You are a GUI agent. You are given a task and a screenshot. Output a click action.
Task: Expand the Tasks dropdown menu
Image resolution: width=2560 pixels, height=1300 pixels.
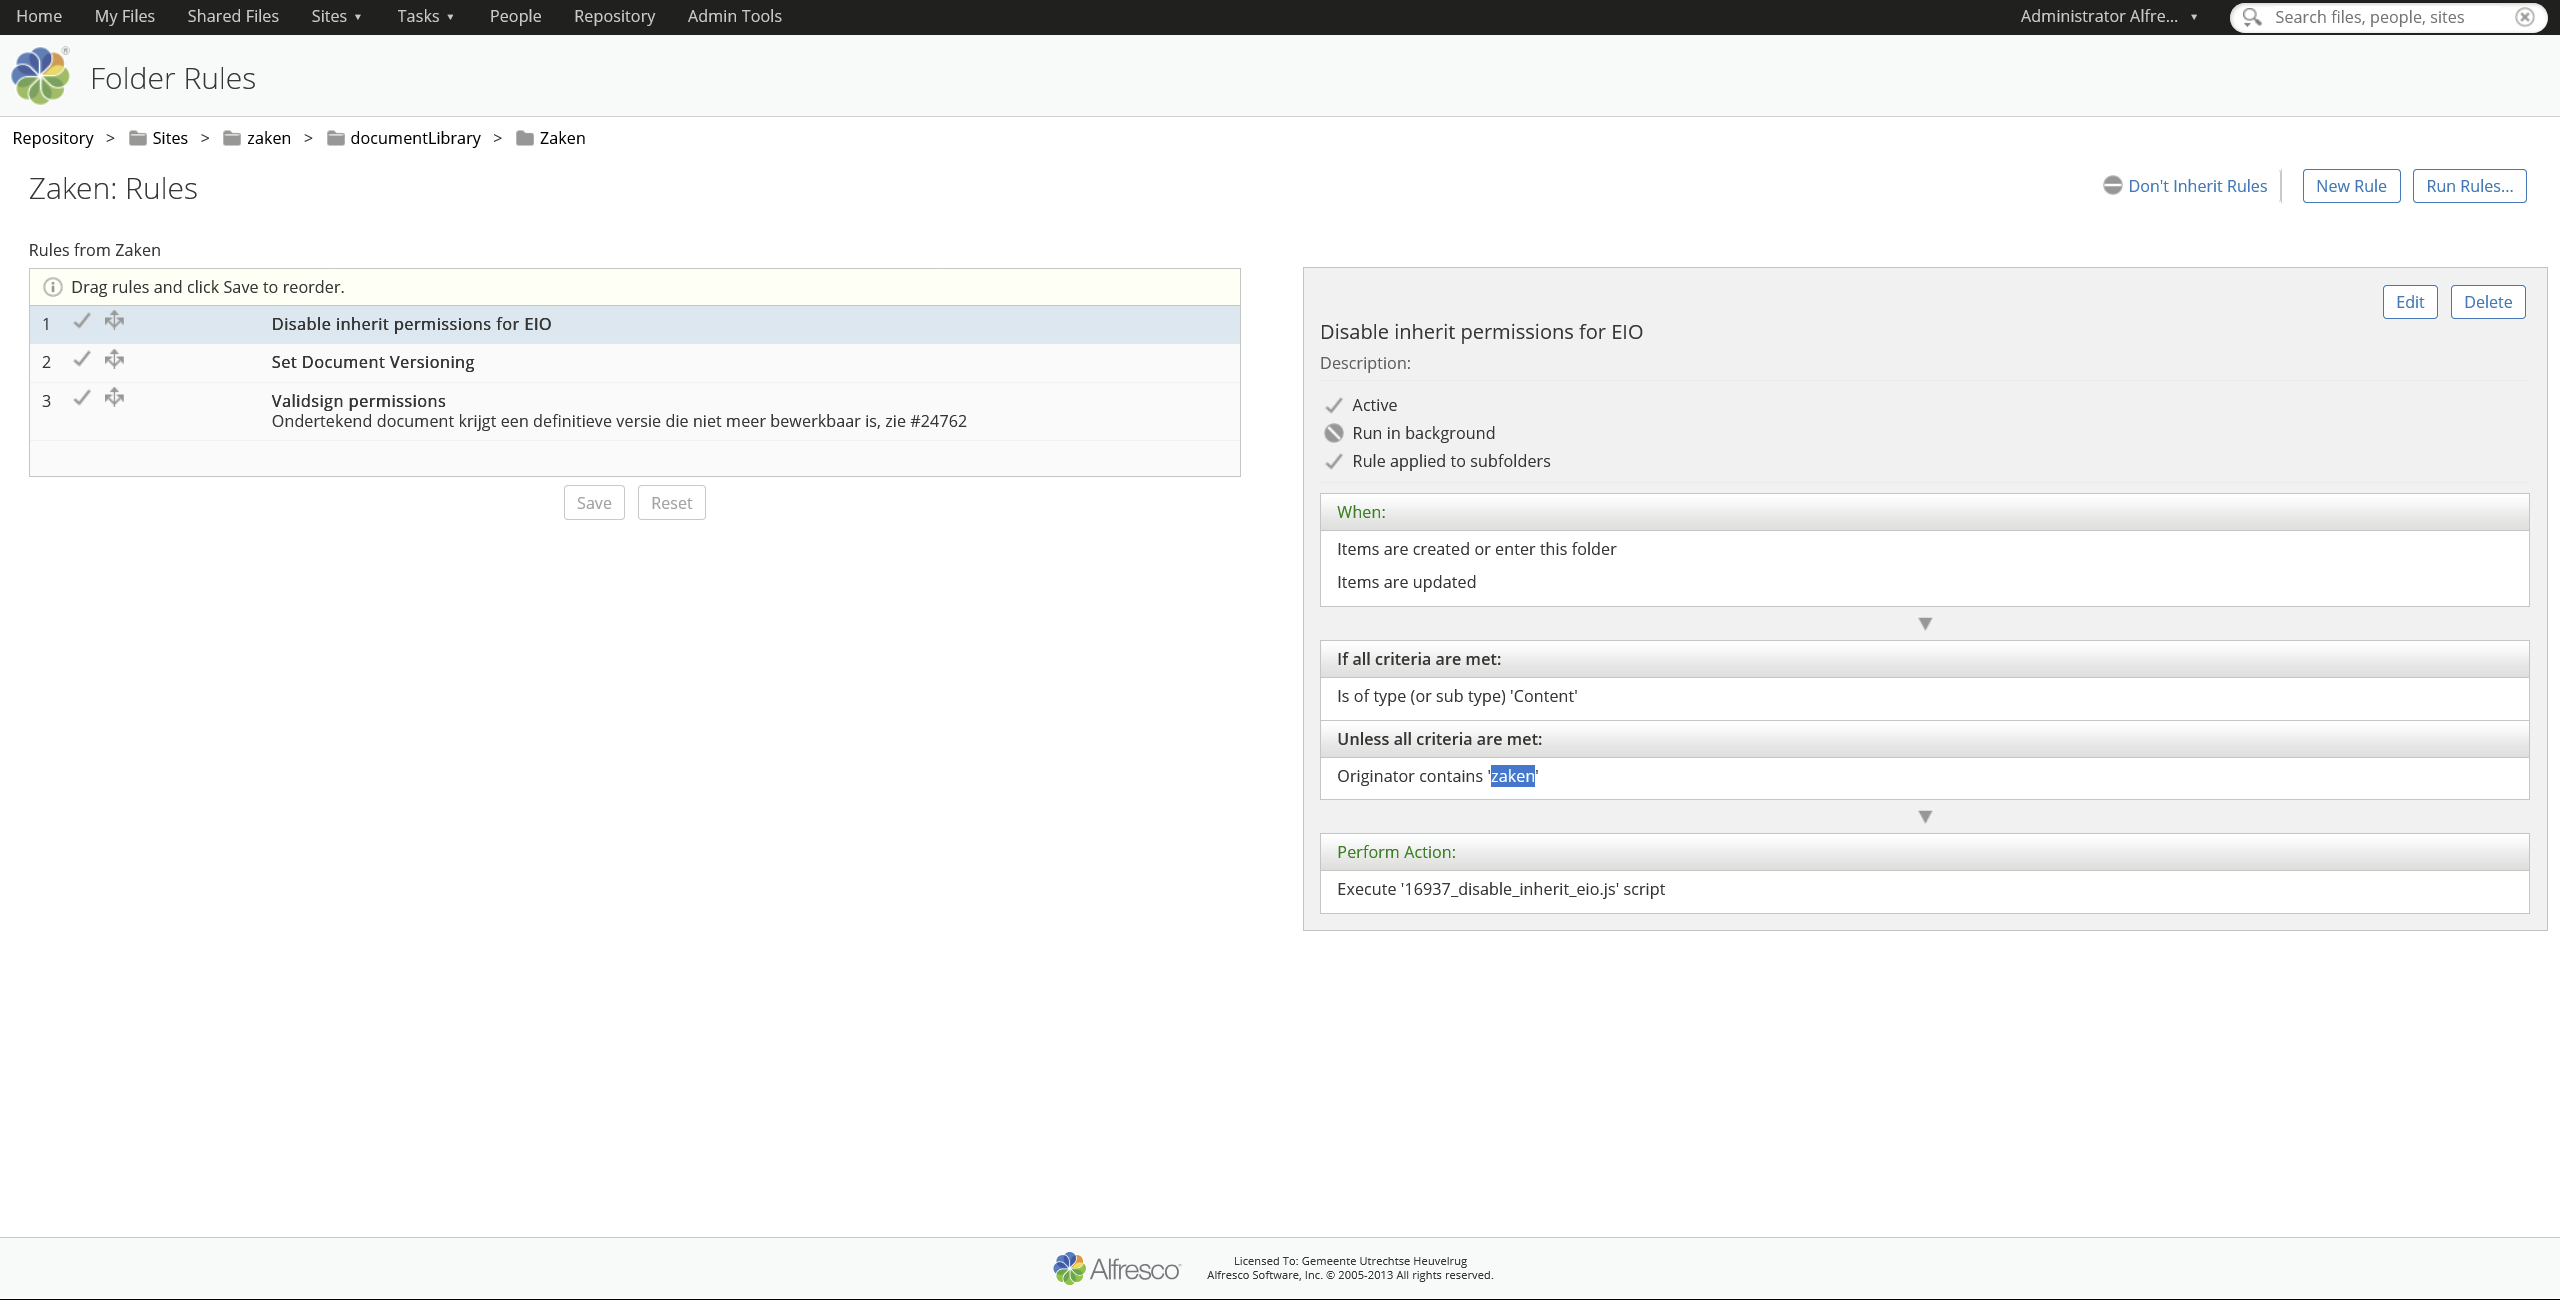(425, 16)
